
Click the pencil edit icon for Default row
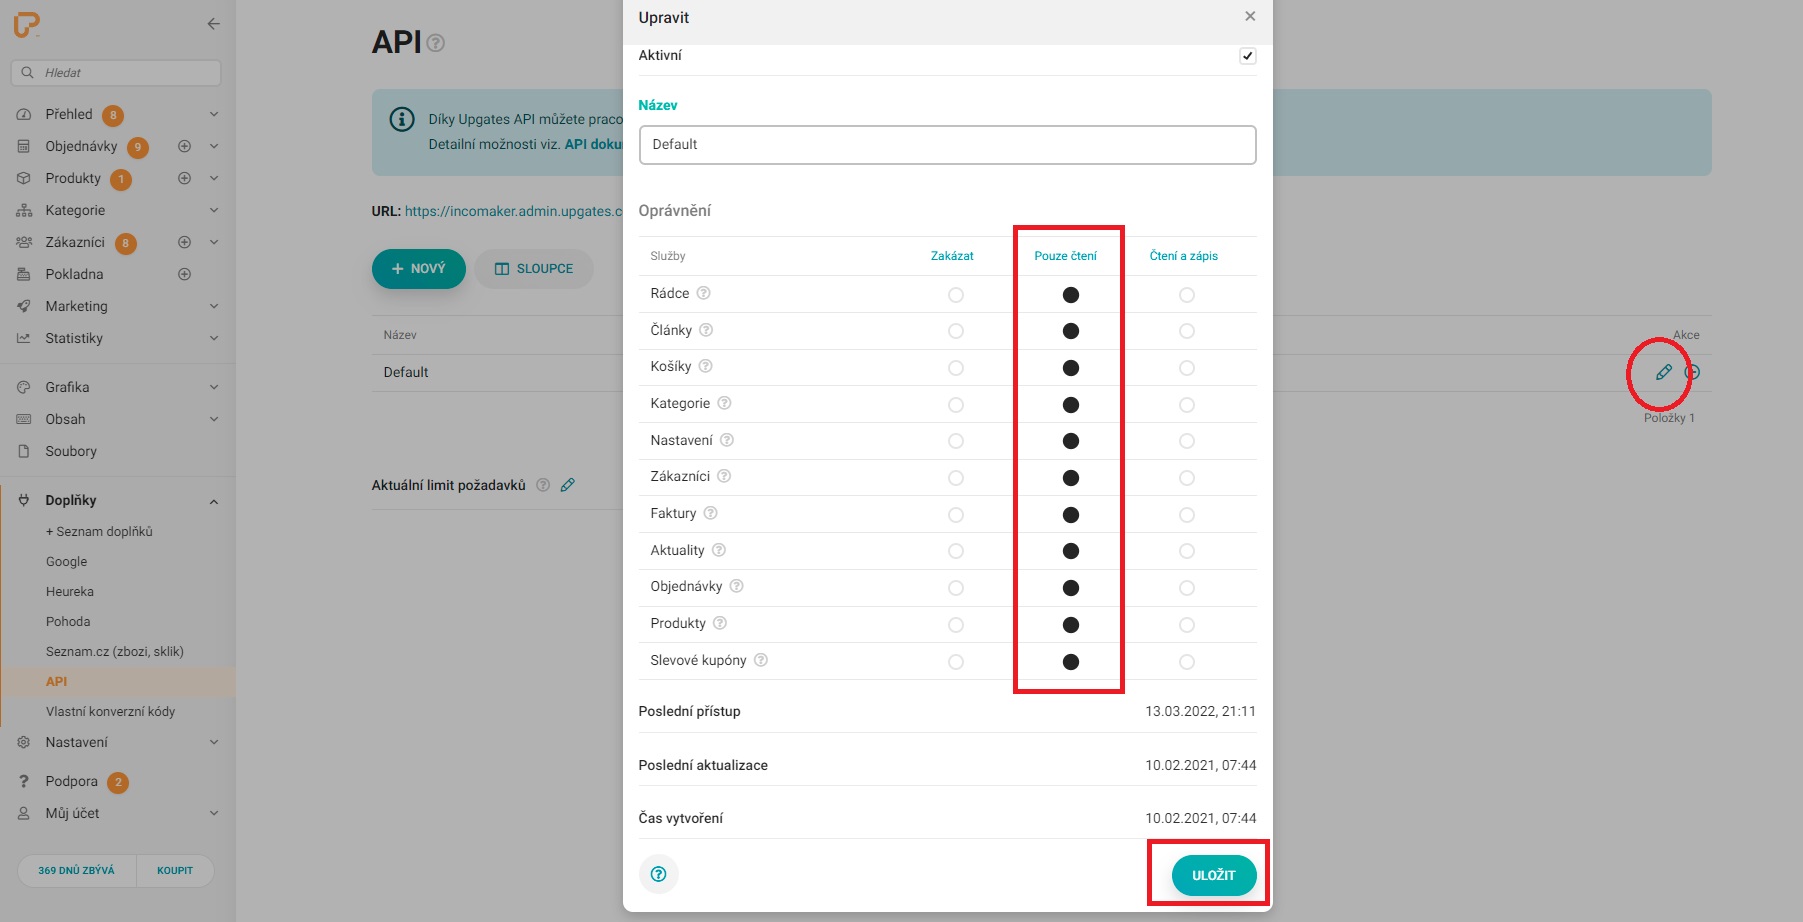pyautogui.click(x=1663, y=372)
